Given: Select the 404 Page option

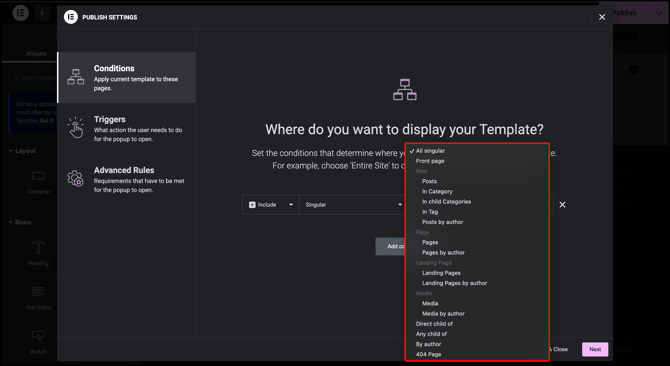Looking at the screenshot, I should pyautogui.click(x=428, y=354).
